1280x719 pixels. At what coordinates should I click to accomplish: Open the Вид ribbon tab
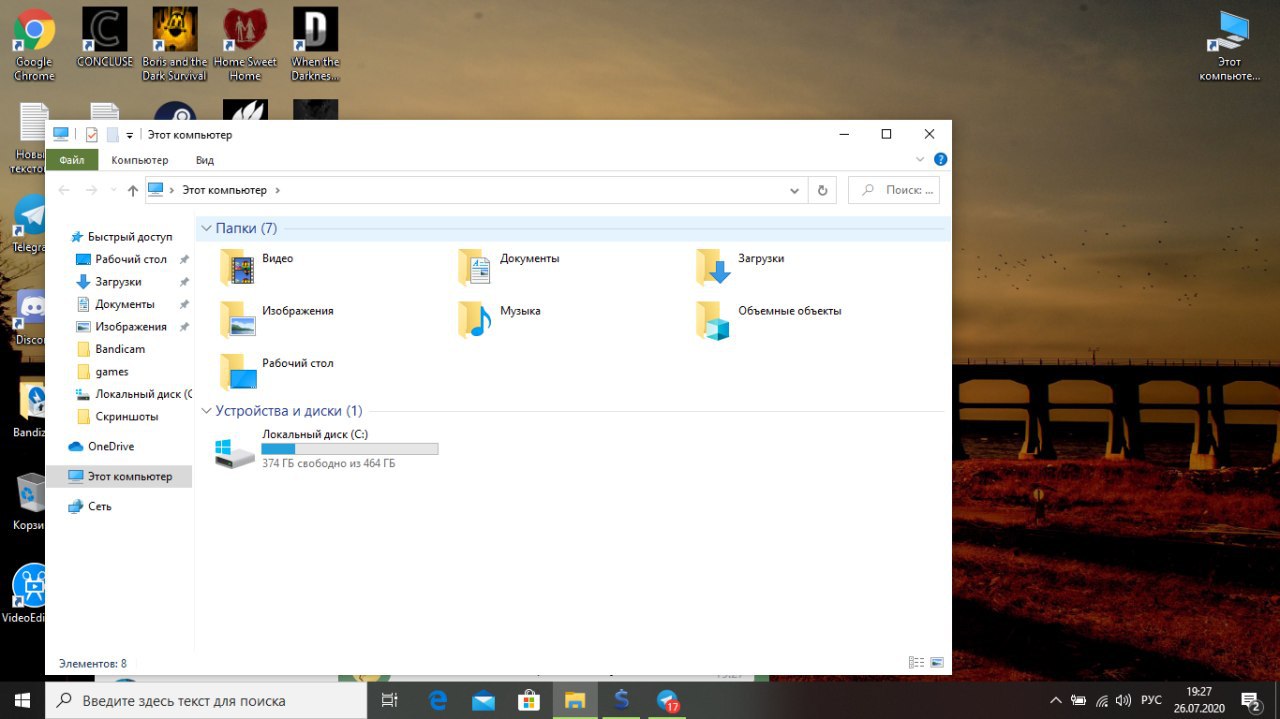205,160
